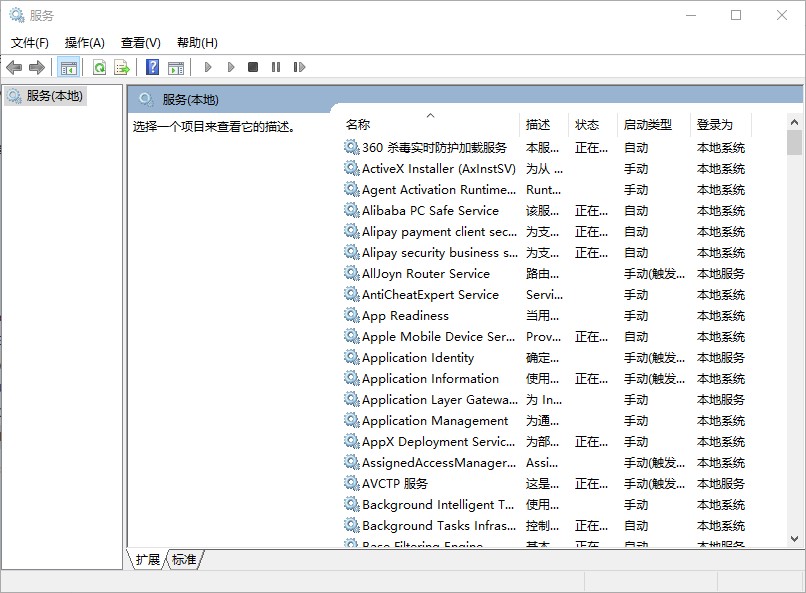
Task: Click the Back arrow toolbar icon
Action: (14, 67)
